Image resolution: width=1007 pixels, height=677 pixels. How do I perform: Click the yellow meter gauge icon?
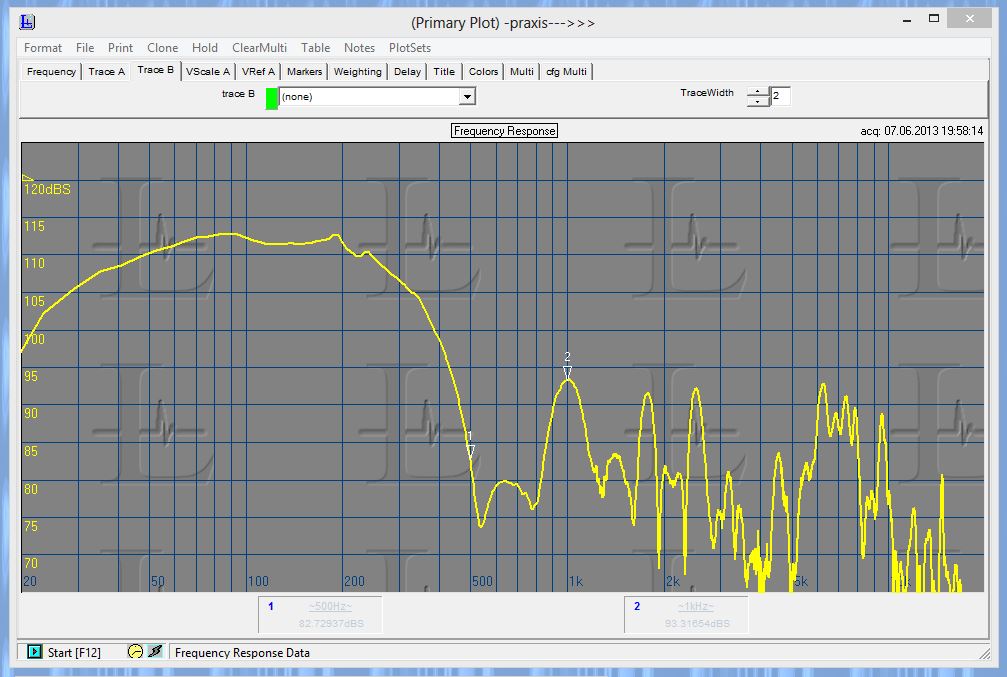coord(135,651)
